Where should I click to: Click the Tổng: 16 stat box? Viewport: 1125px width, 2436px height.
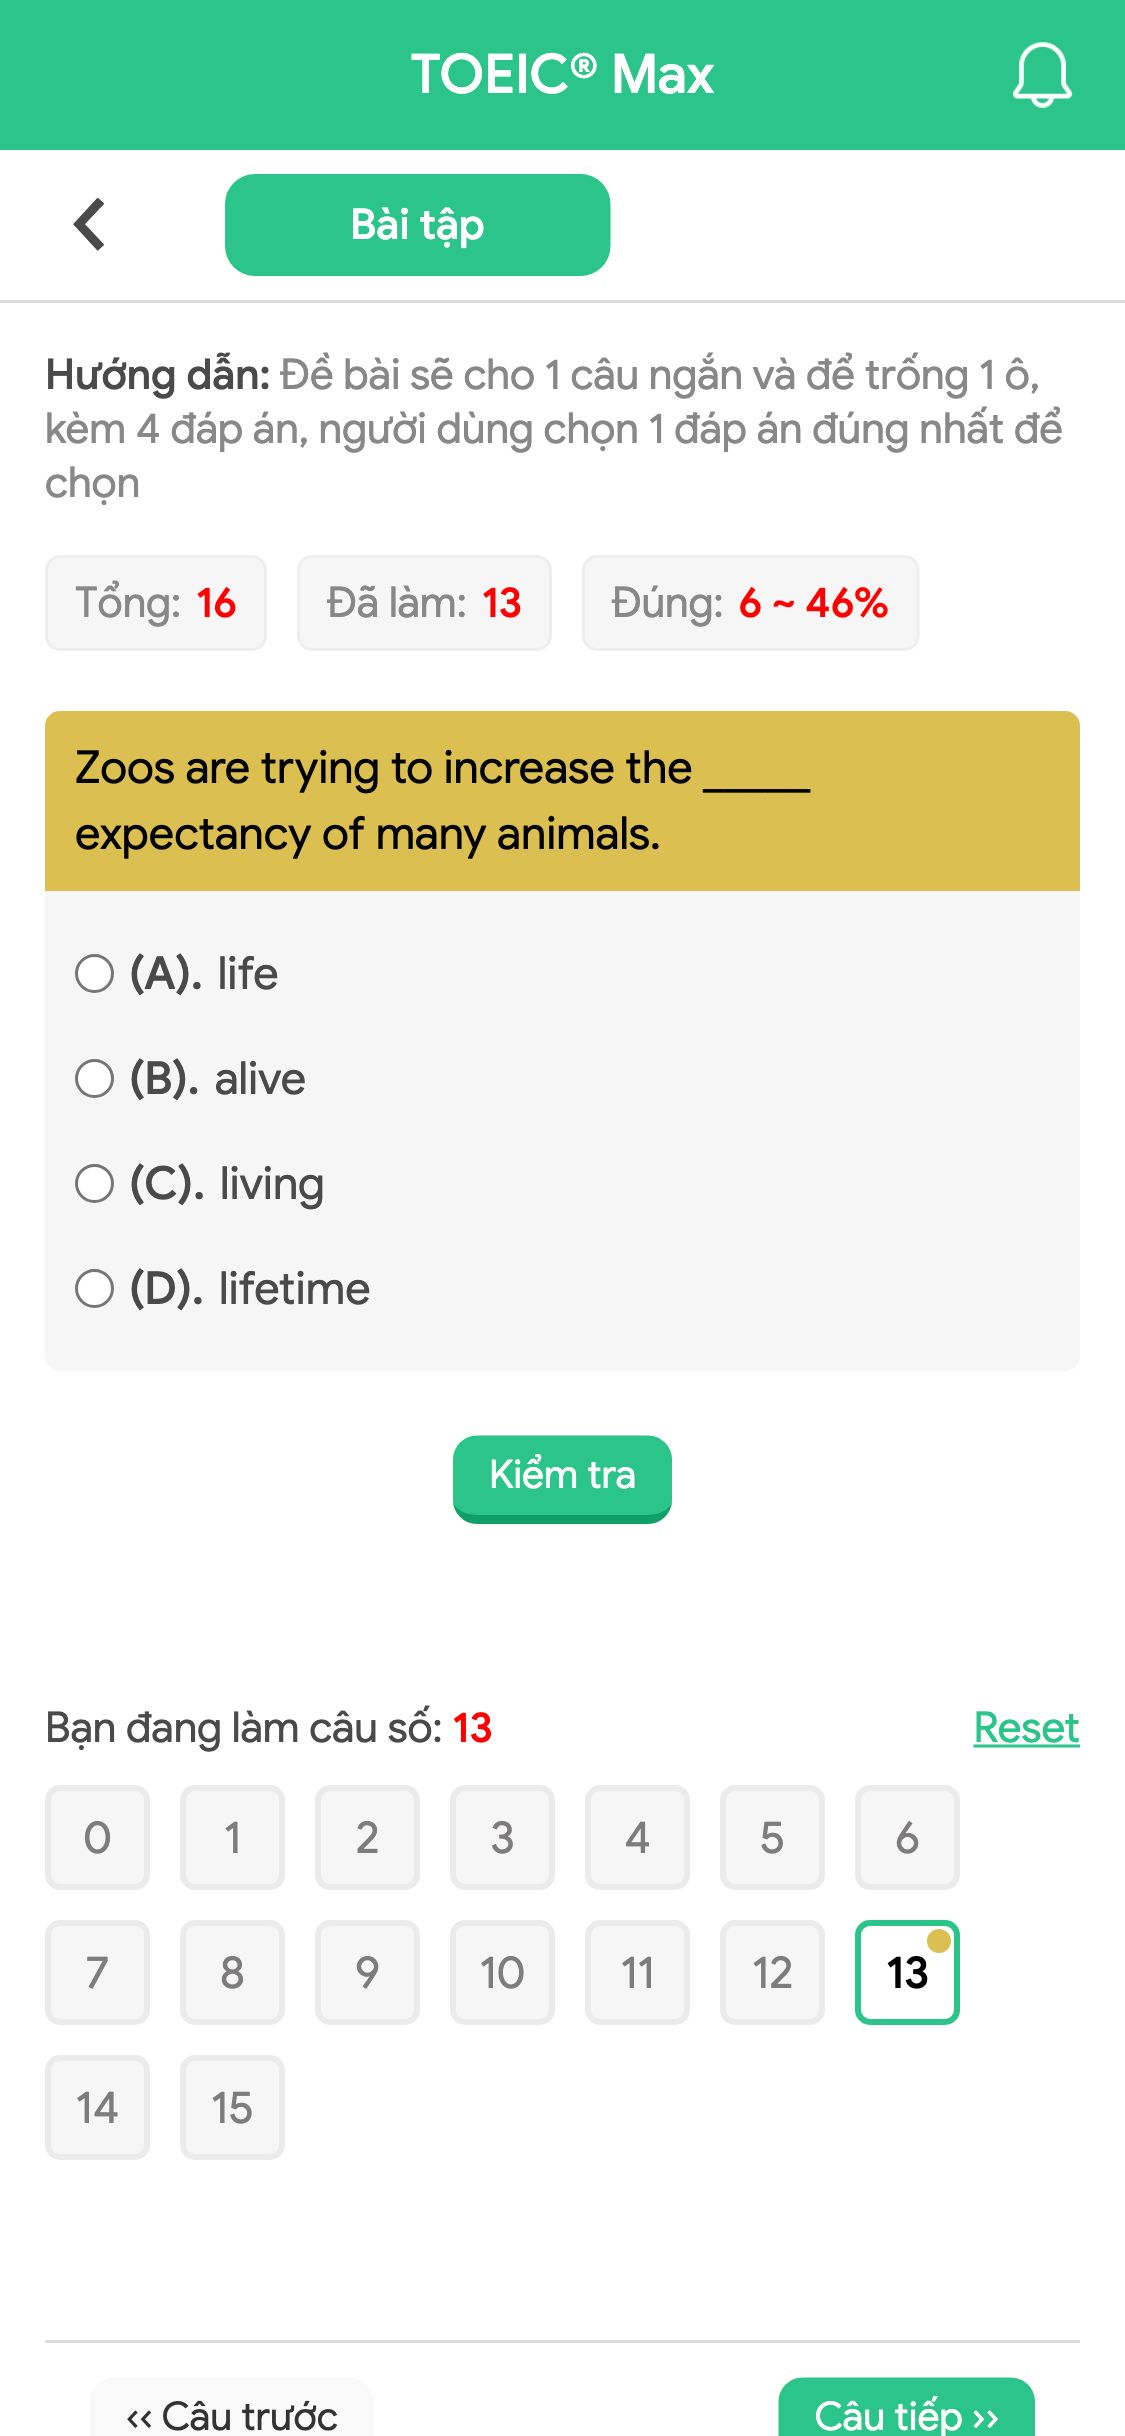156,601
